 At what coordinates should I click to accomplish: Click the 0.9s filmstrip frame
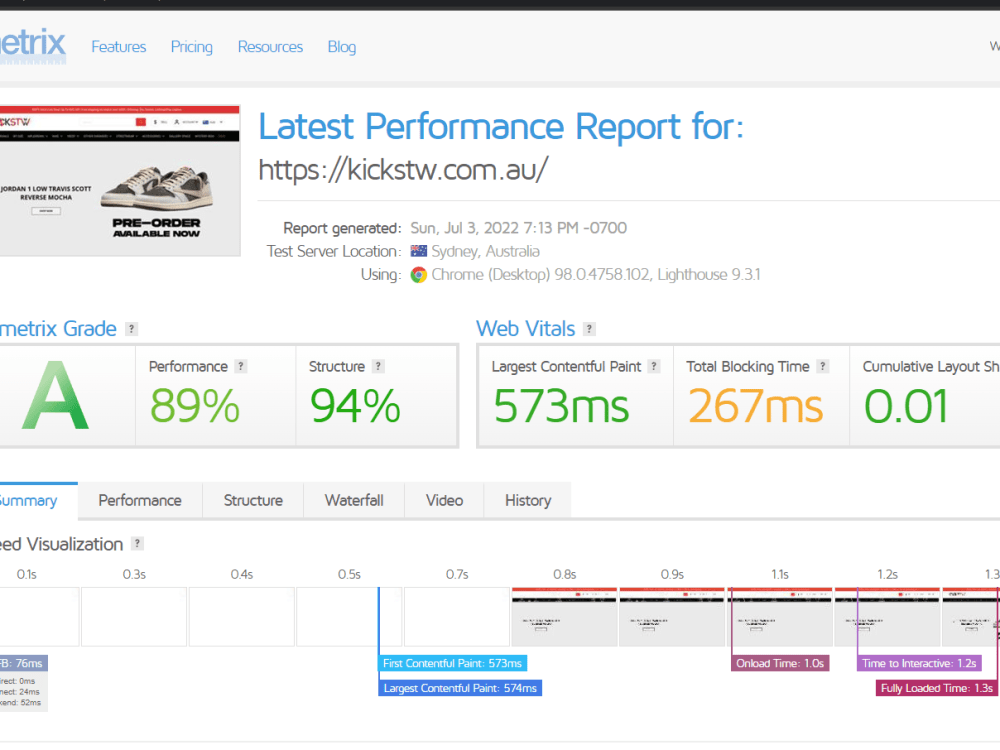672,617
